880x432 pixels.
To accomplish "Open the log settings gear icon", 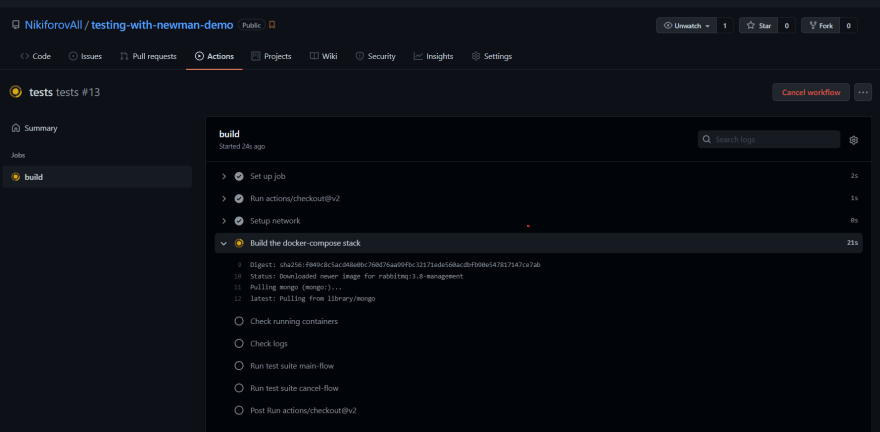I will tap(854, 140).
